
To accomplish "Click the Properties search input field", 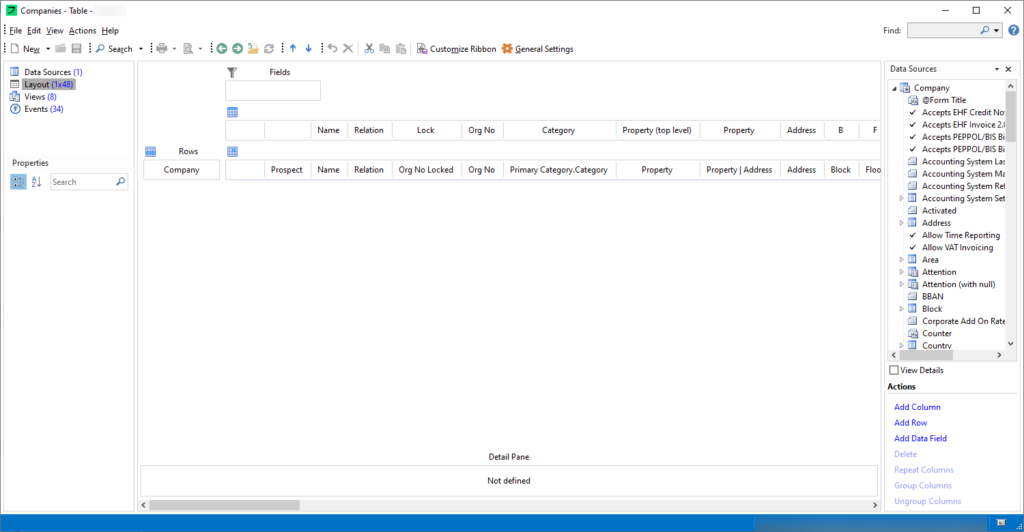I will [83, 182].
